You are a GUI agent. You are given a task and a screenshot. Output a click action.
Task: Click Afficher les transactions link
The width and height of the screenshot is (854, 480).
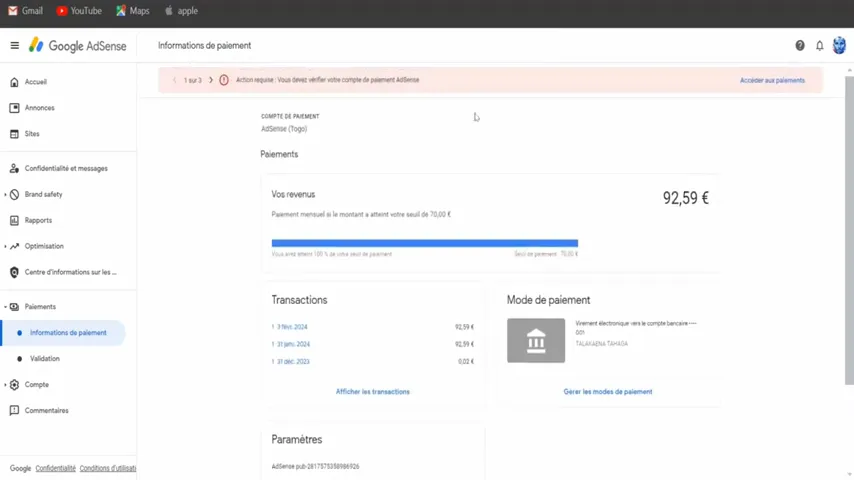click(373, 392)
